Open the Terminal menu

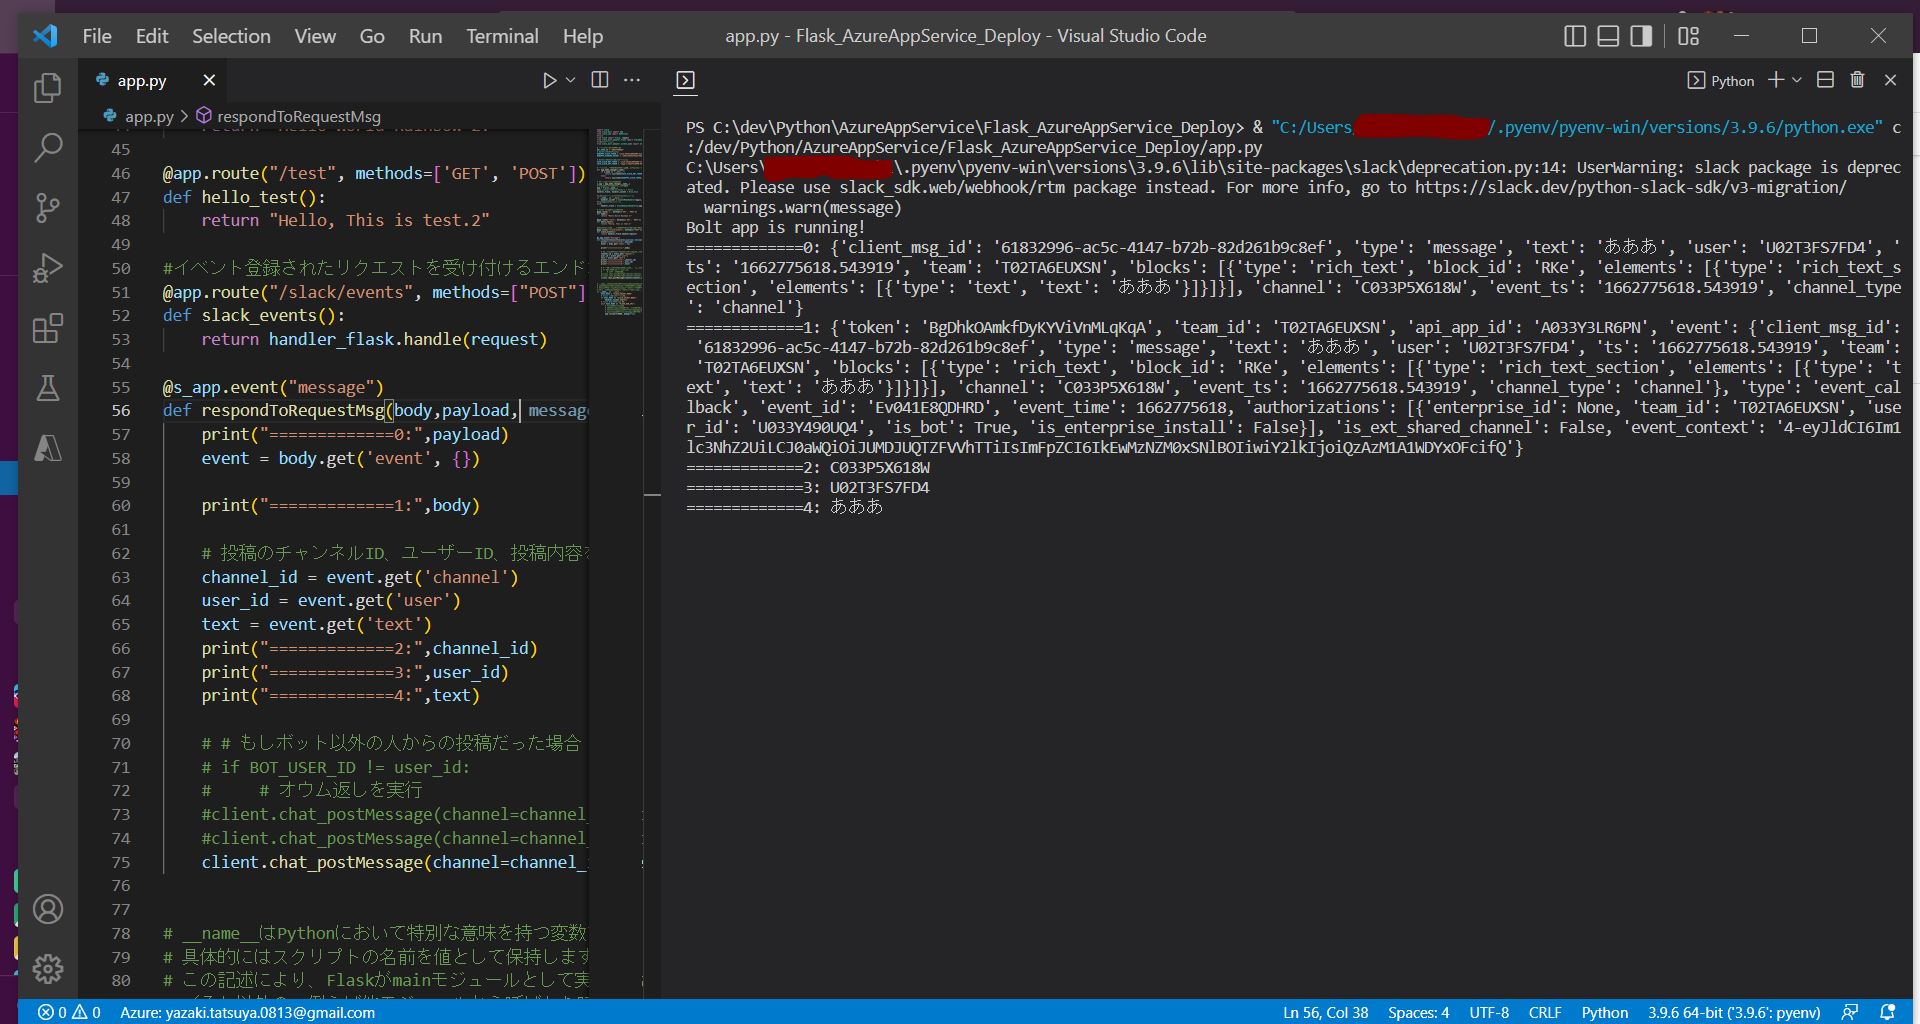tap(502, 36)
